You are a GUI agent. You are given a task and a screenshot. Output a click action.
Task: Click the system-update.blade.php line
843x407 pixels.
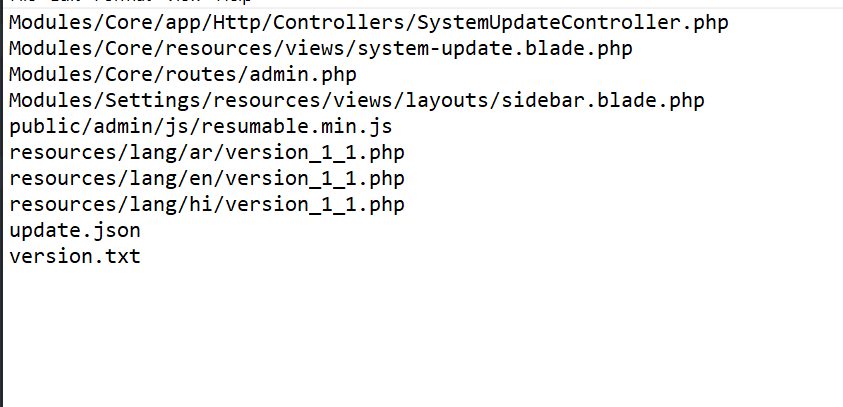click(320, 47)
